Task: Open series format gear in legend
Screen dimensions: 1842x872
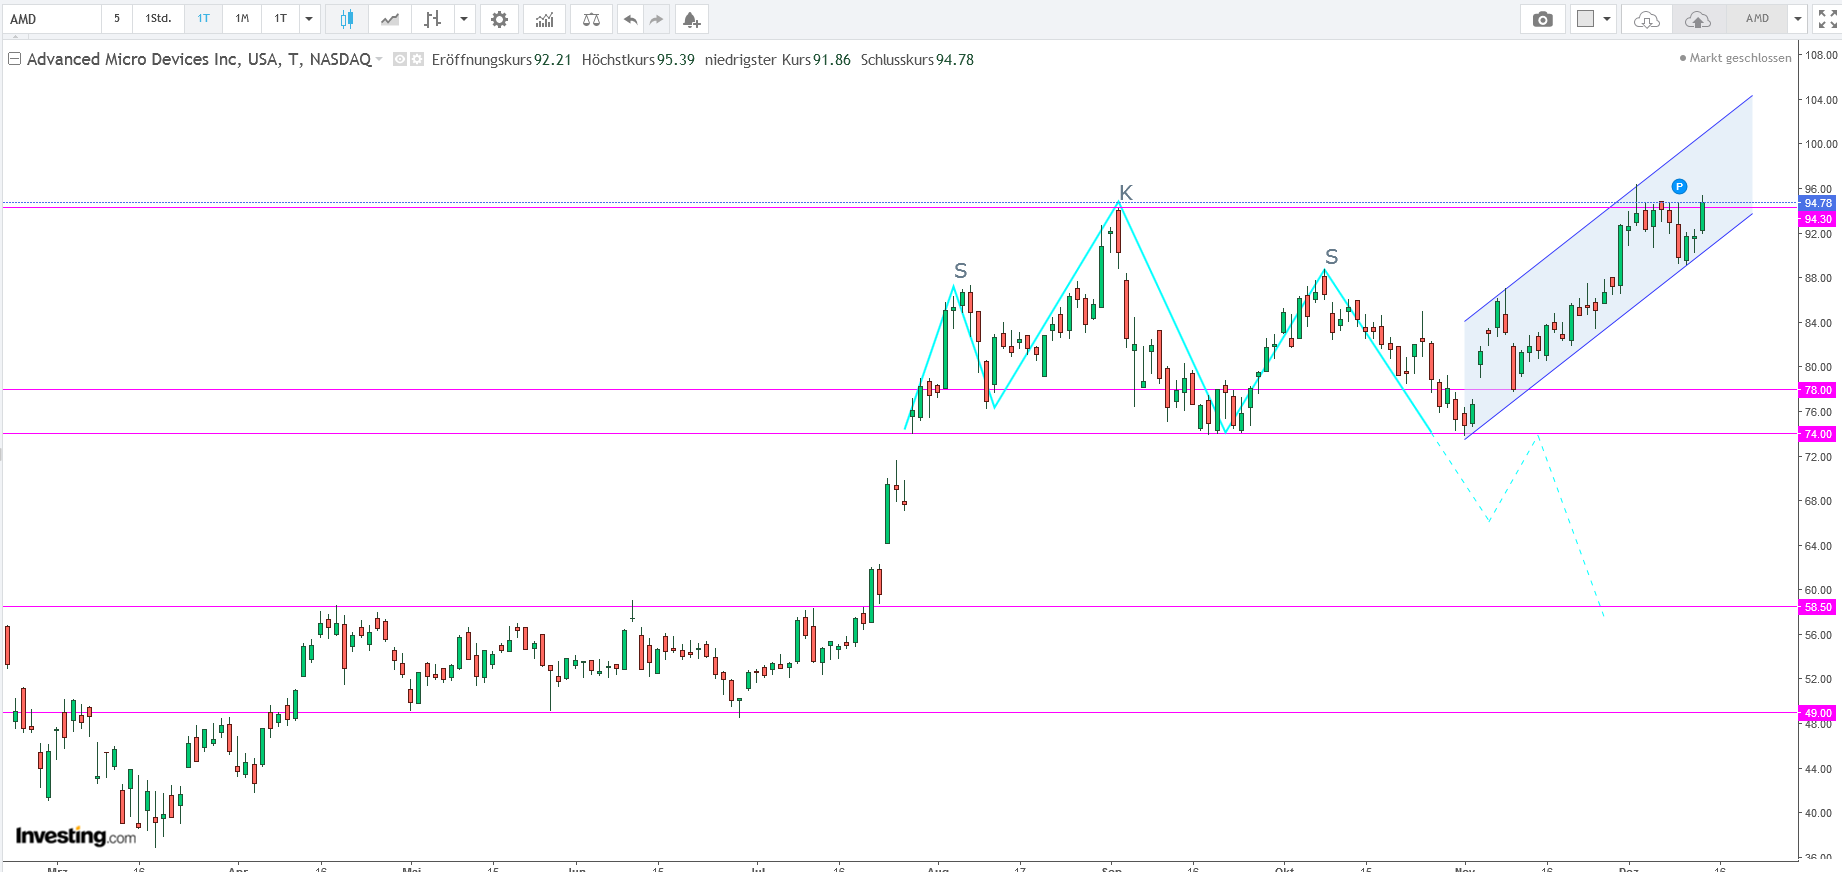Action: click(417, 59)
